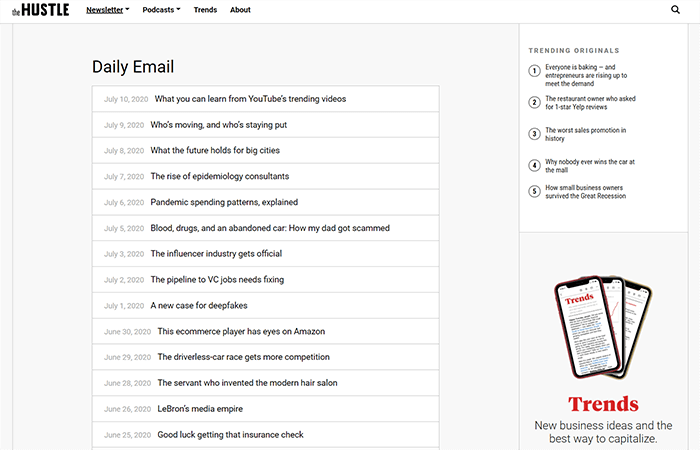Open "Pandemic spending patterns, explained" email
Screen dimensions: 700x450
(224, 202)
